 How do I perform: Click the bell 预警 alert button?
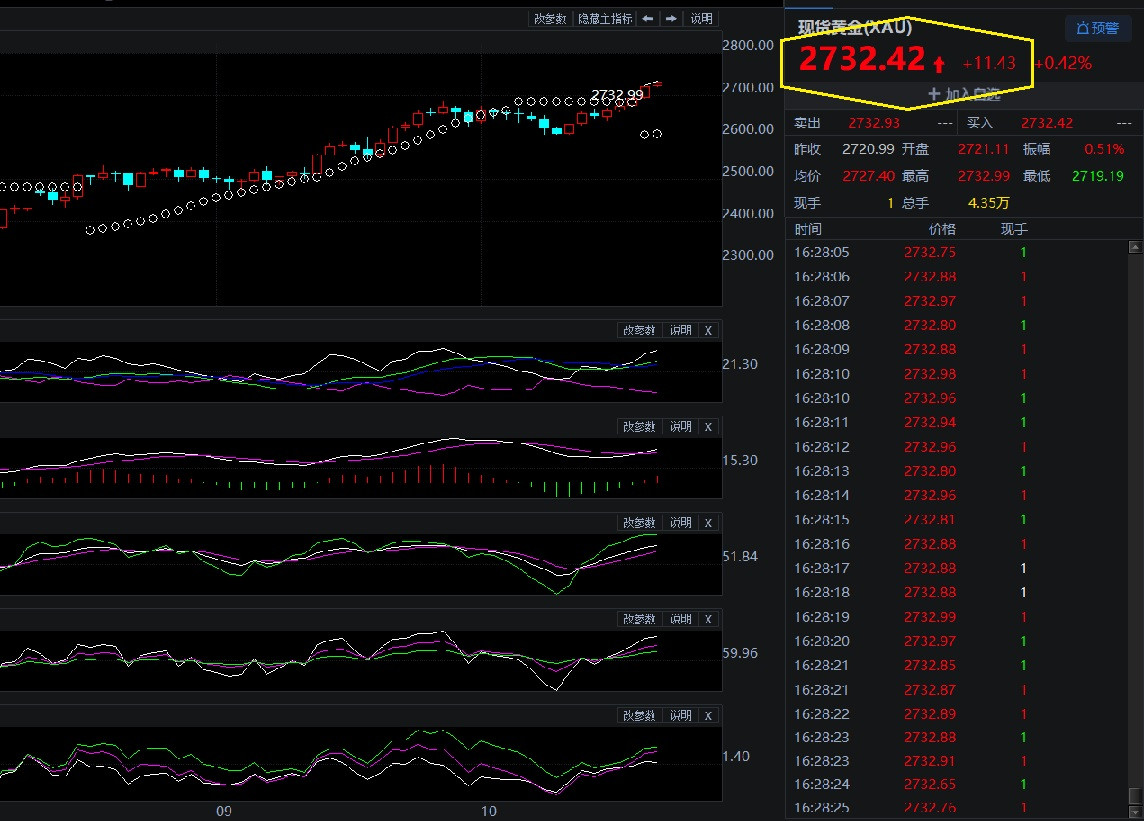(1092, 28)
